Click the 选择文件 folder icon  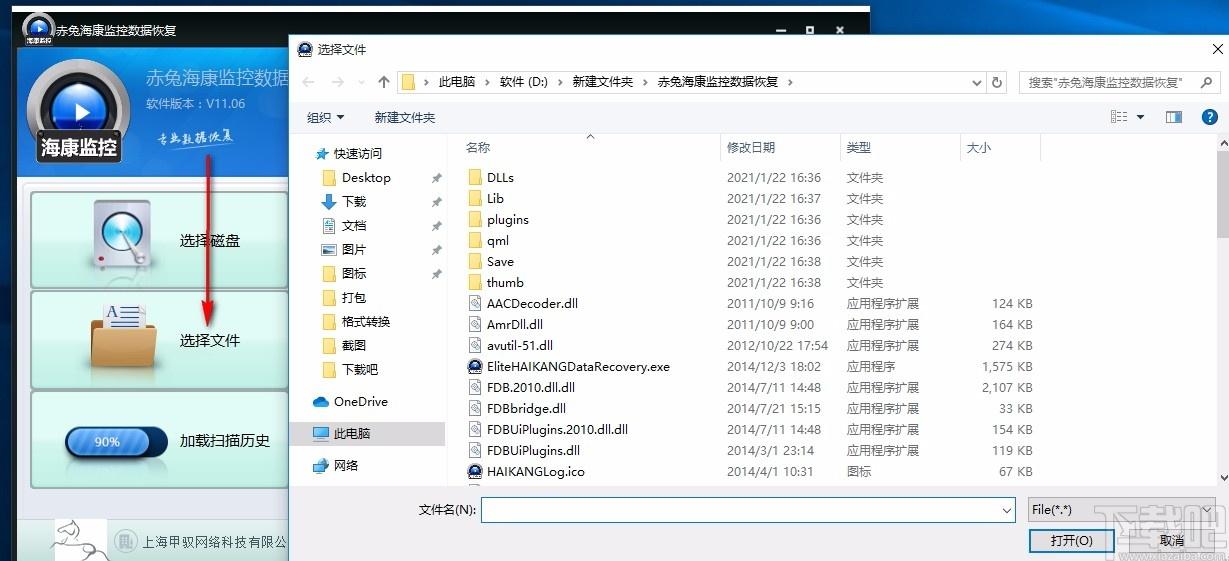(x=122, y=336)
